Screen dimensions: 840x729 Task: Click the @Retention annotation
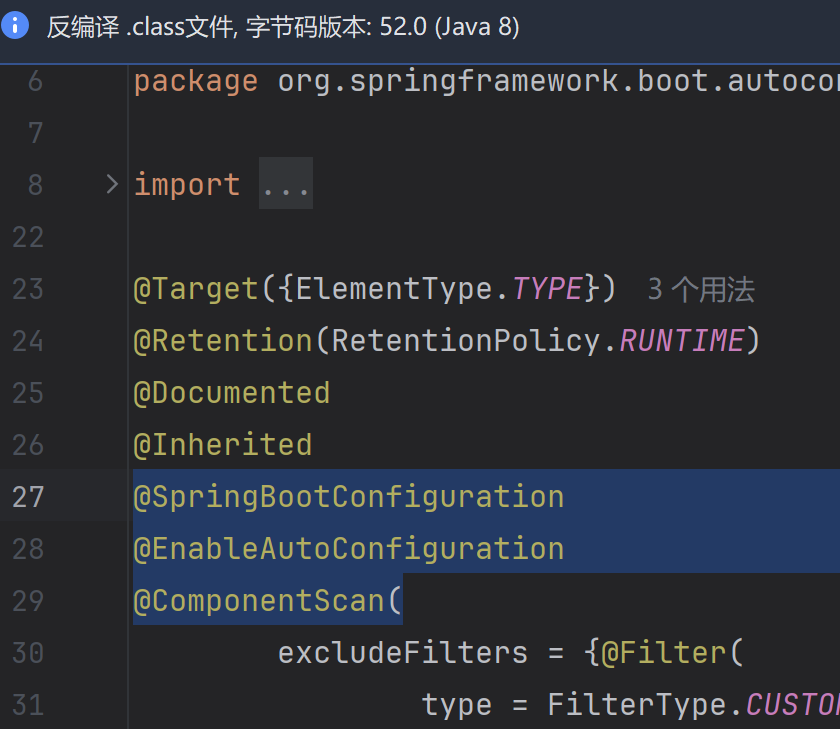tap(222, 342)
